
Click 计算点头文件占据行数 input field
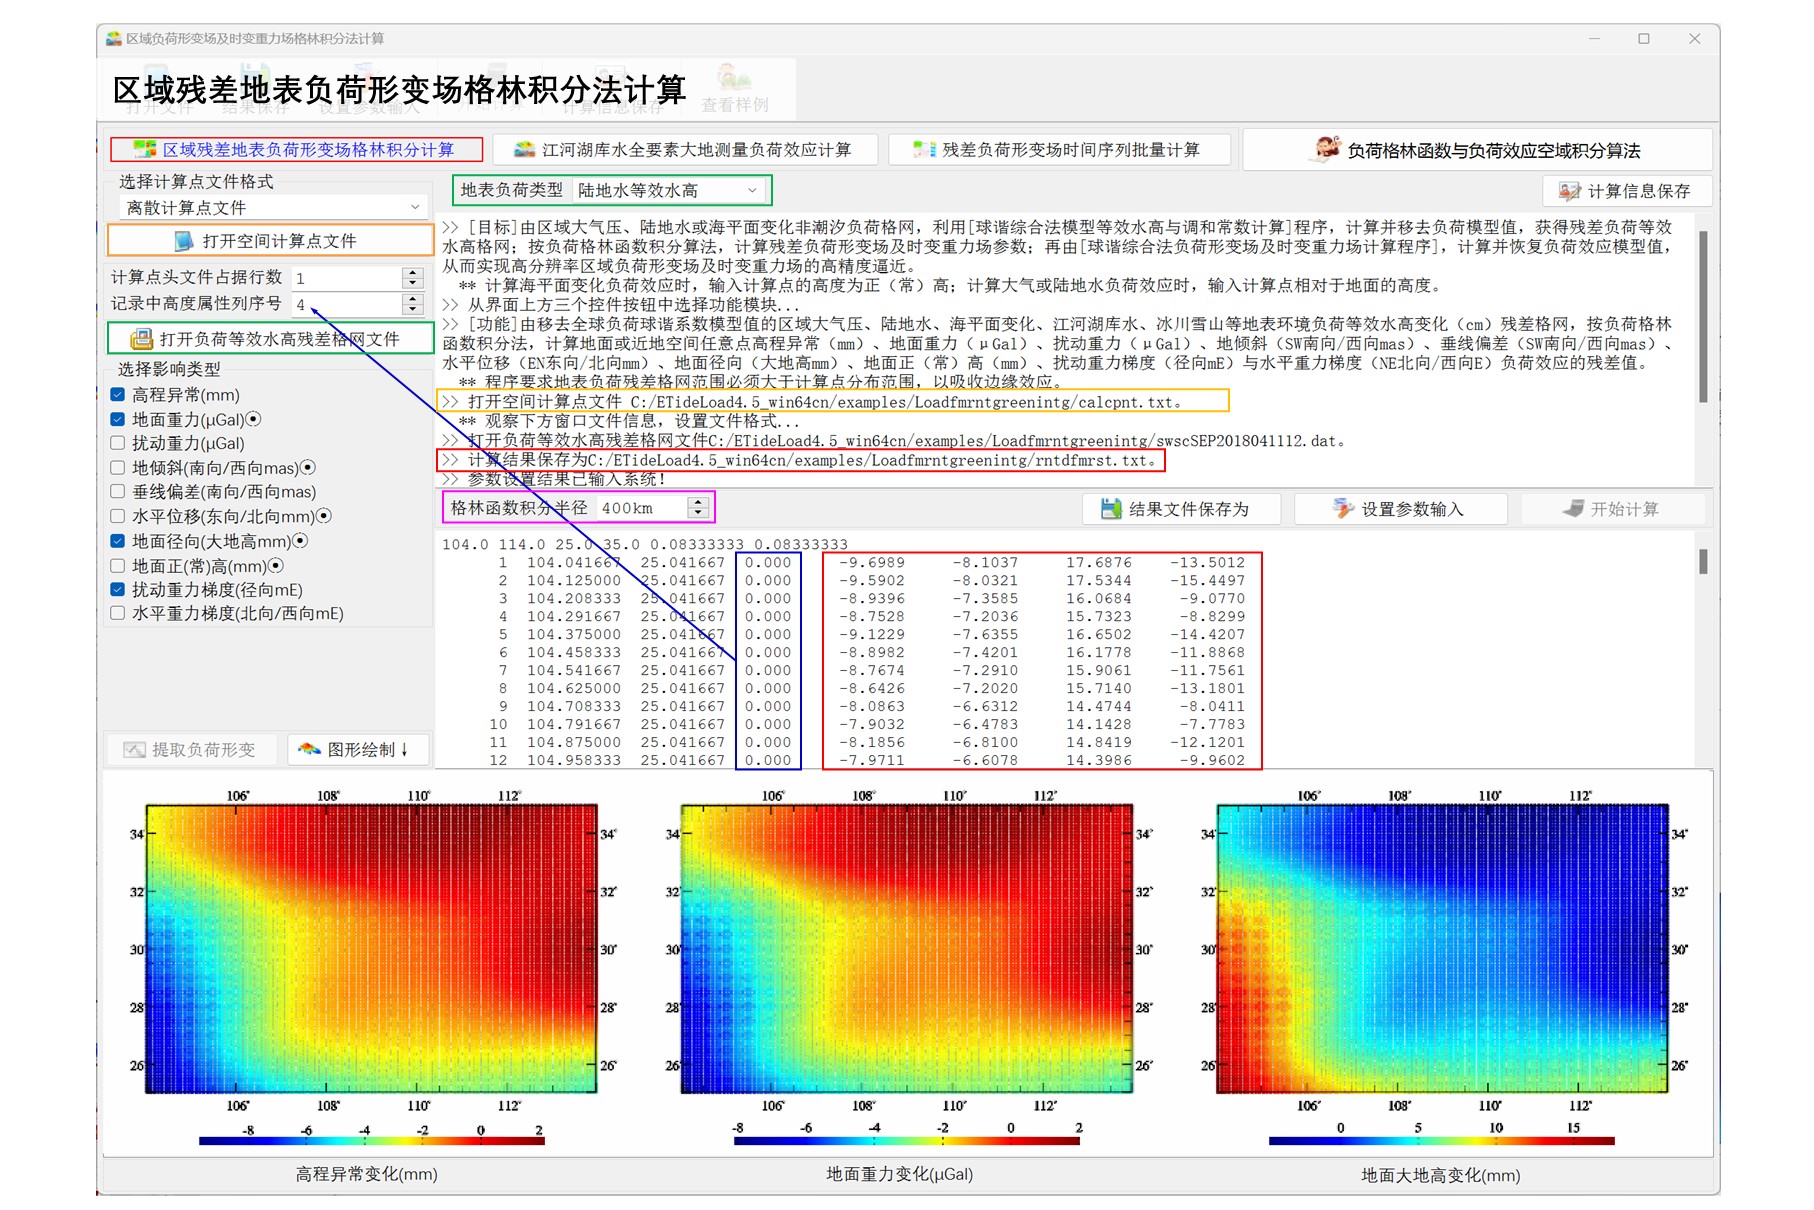coord(347,278)
